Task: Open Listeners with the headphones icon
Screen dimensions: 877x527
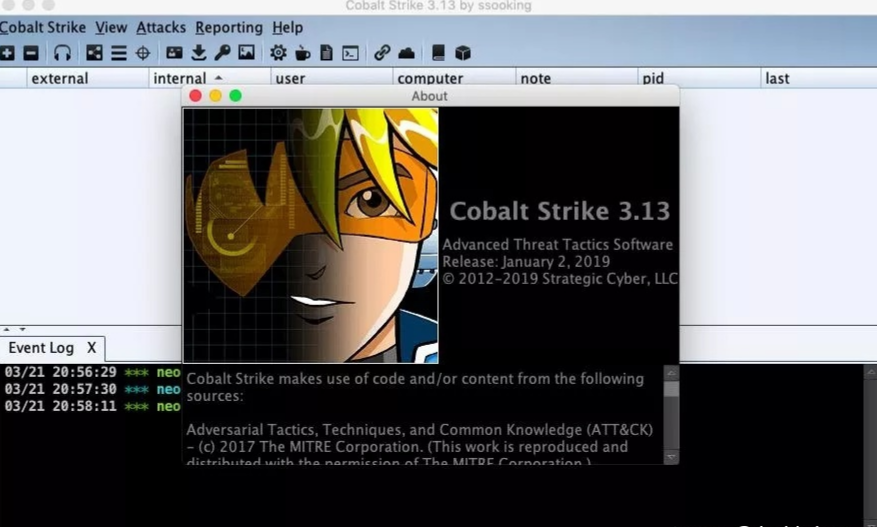Action: coord(62,53)
